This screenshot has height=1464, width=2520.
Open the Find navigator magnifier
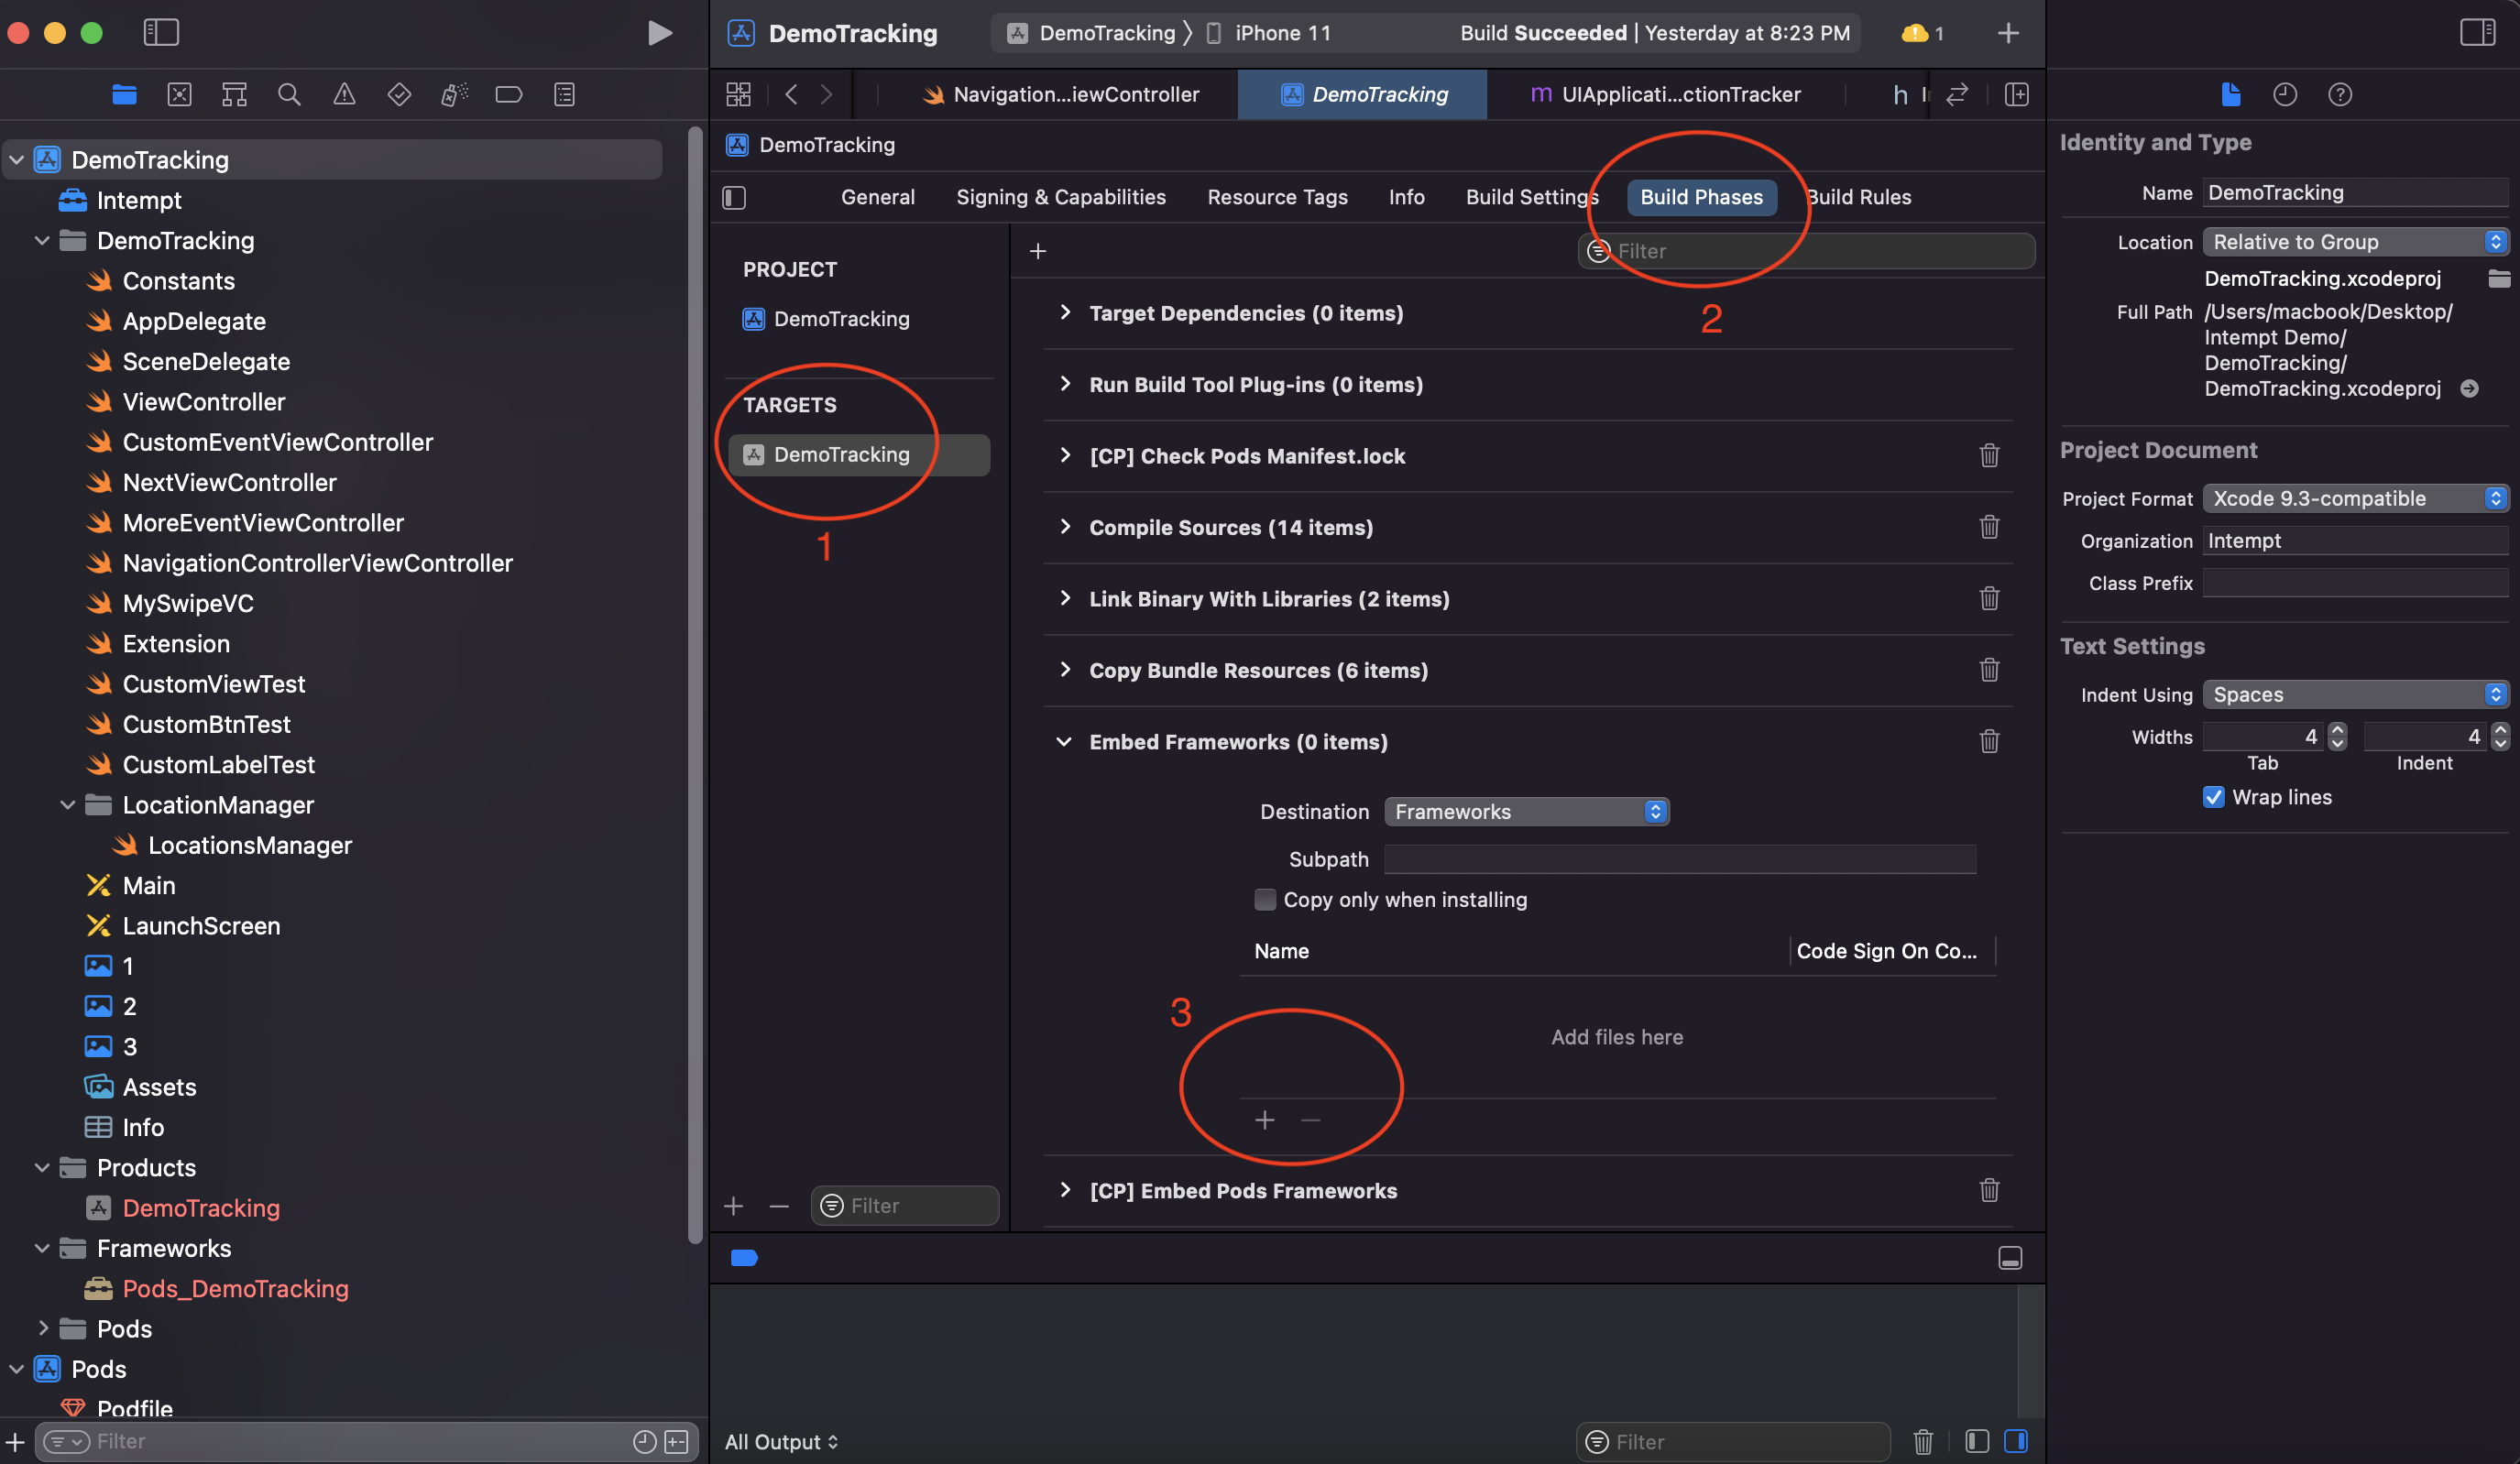click(289, 95)
